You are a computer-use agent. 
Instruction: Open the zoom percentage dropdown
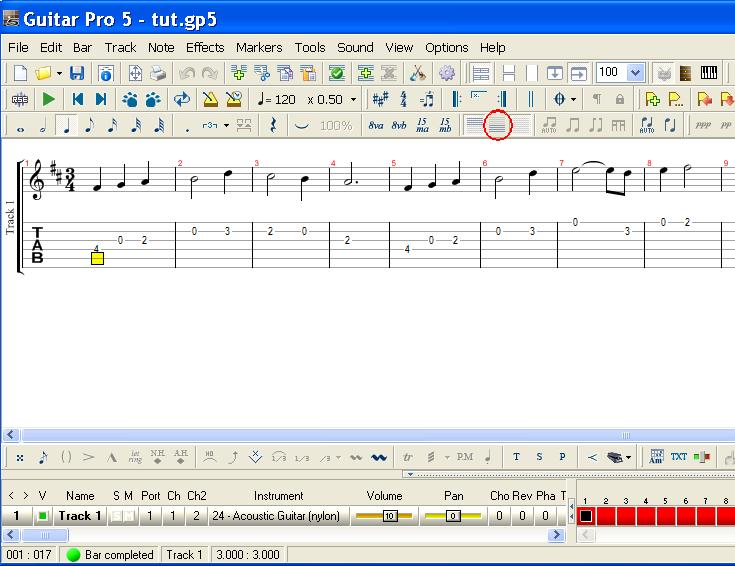pos(636,73)
